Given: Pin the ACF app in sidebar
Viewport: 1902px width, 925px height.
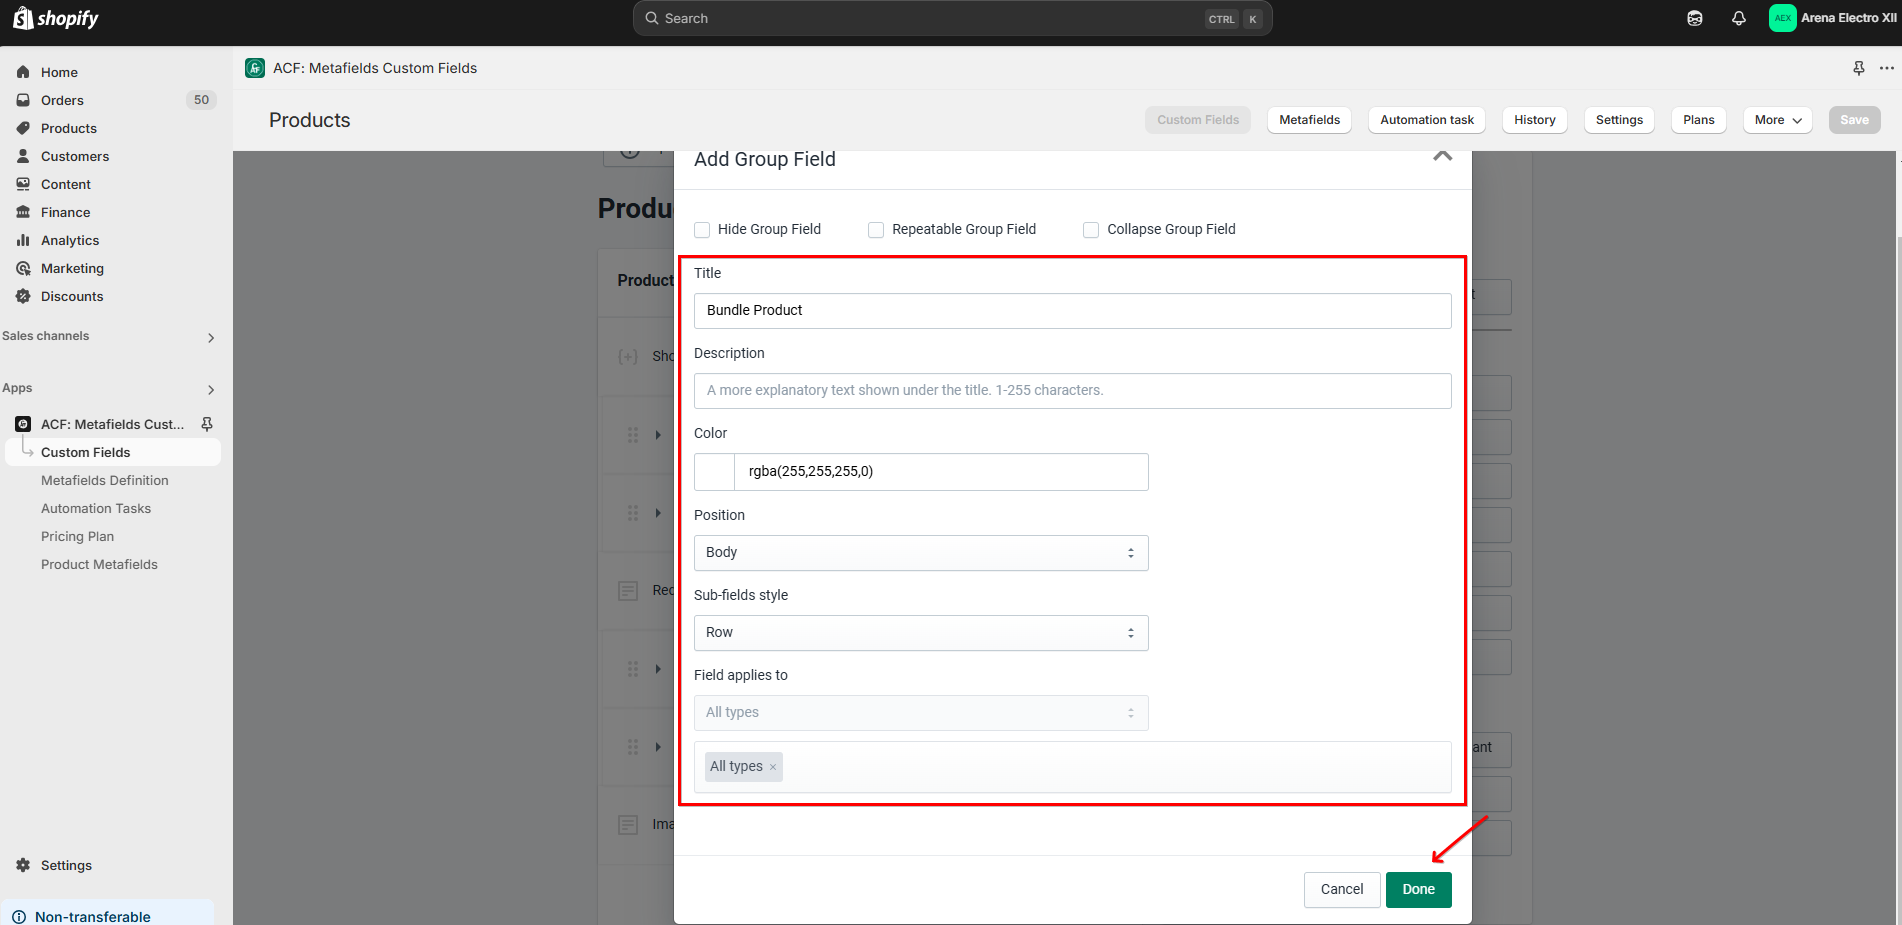Looking at the screenshot, I should point(207,424).
